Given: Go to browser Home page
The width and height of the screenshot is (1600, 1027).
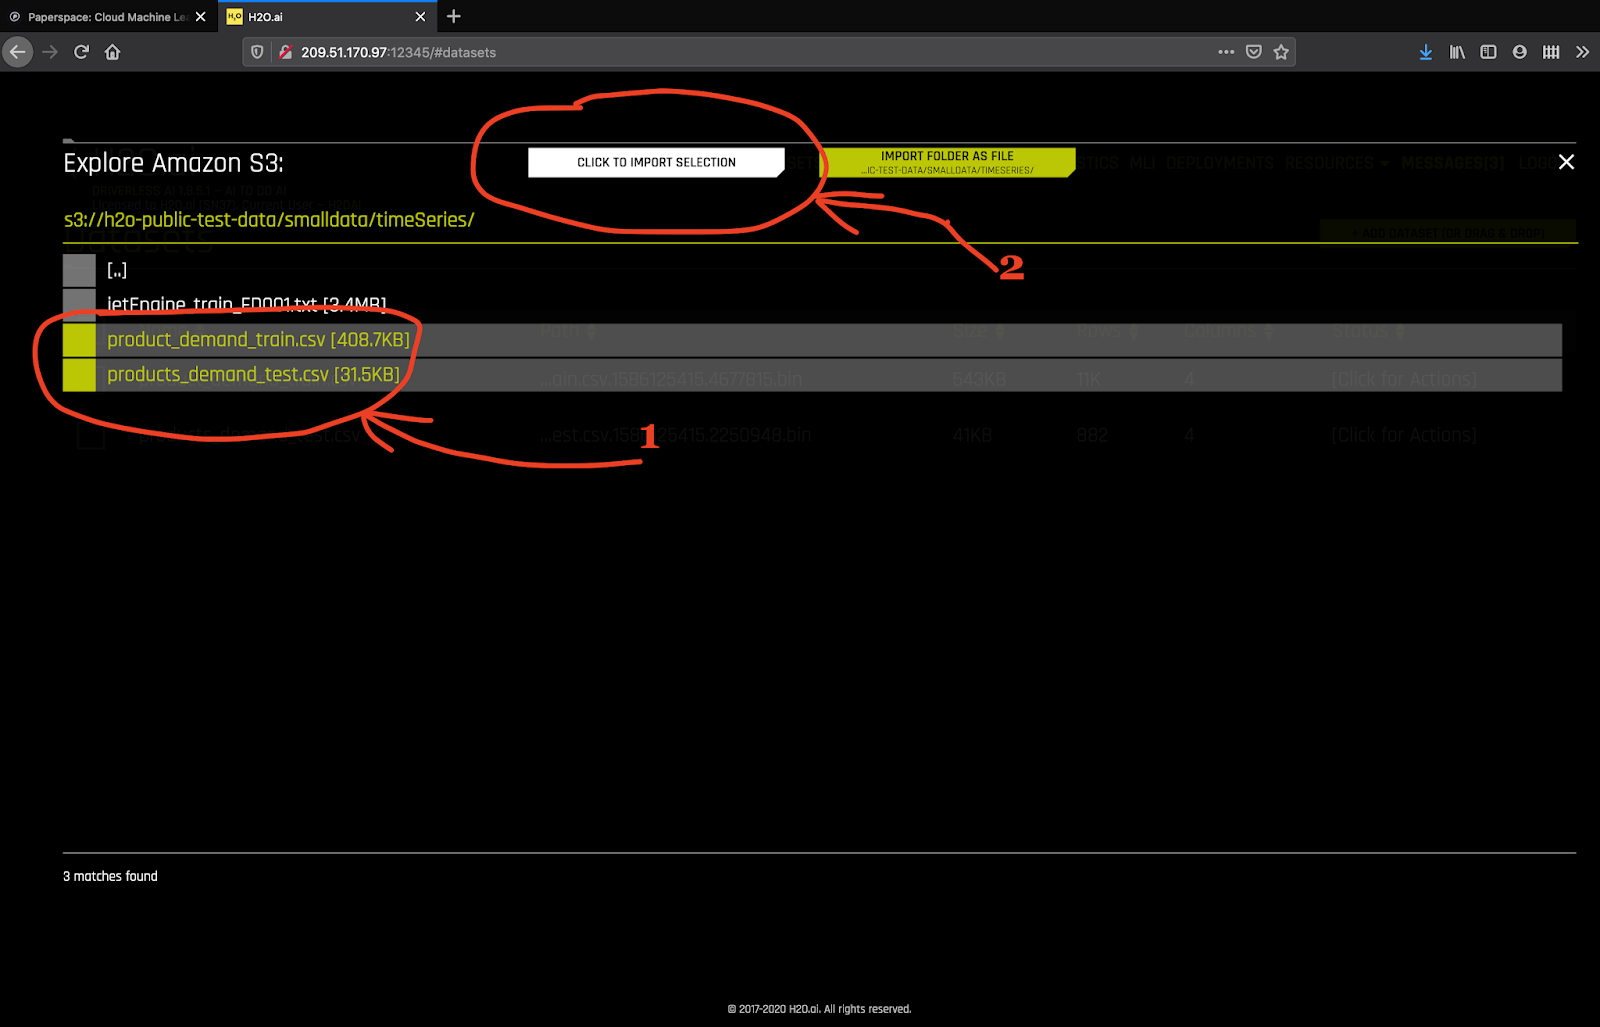Looking at the screenshot, I should [113, 52].
